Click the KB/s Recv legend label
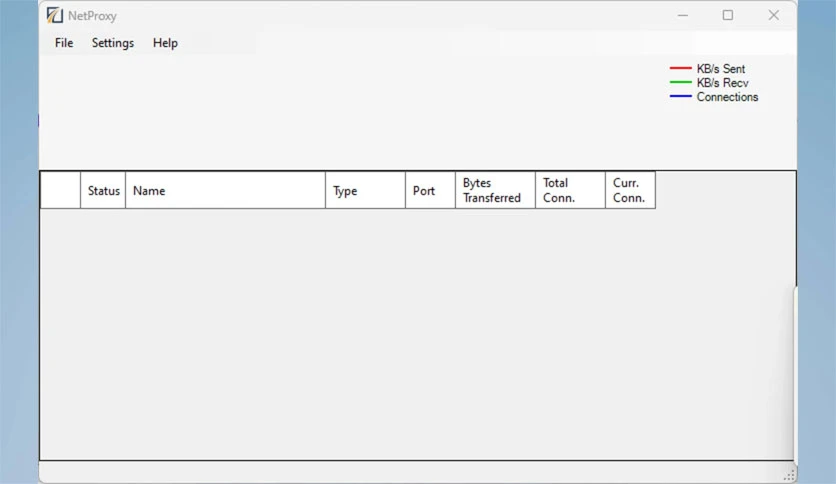This screenshot has height=484, width=836. (x=722, y=83)
